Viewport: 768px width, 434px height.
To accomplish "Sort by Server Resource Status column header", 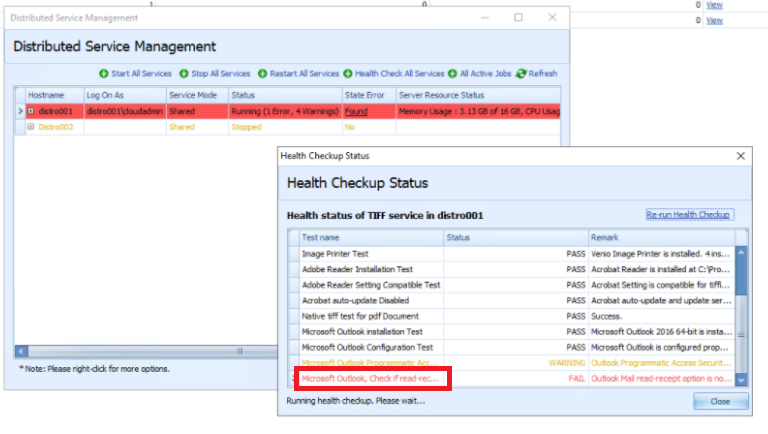I will (478, 95).
